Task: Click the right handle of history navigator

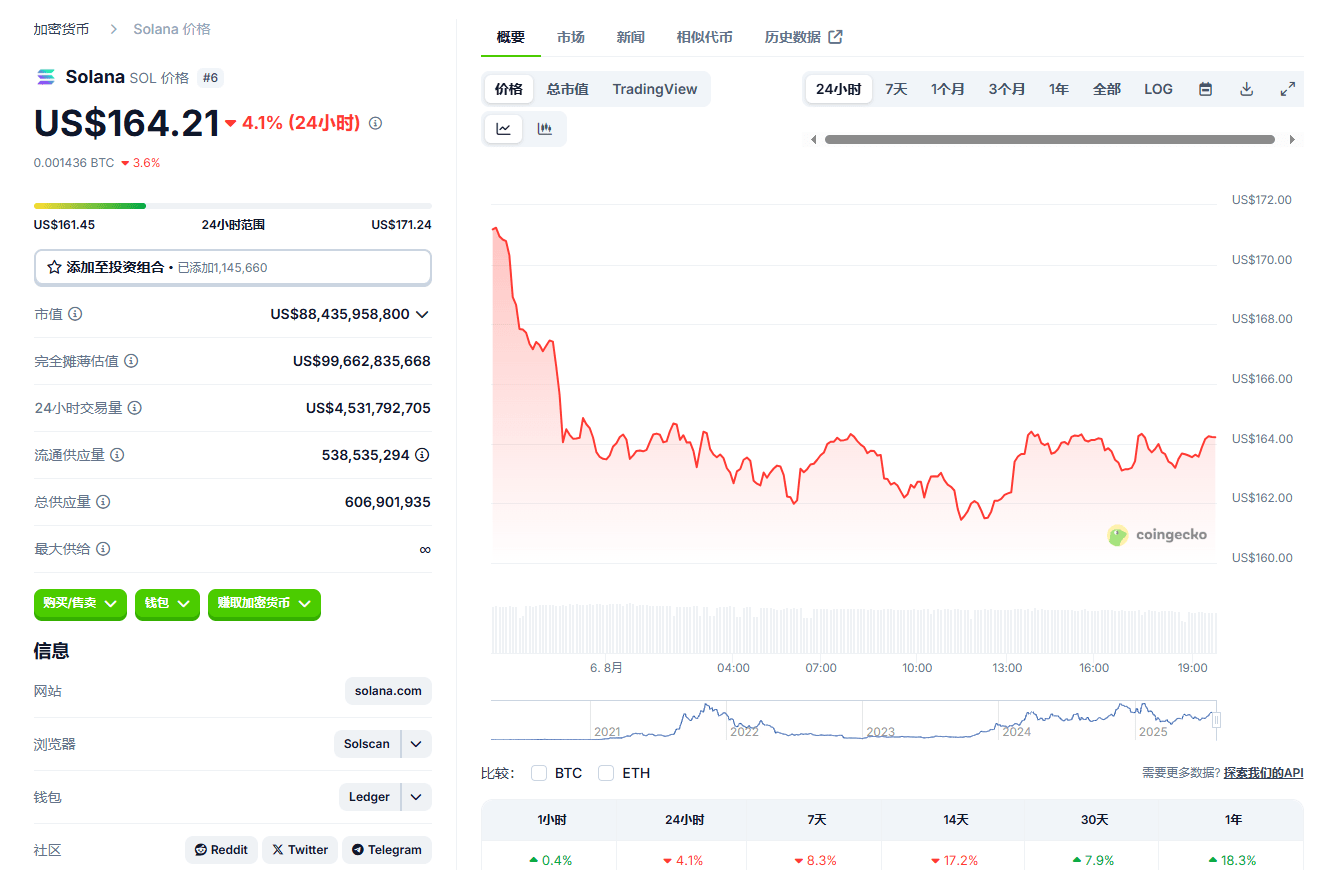Action: pos(1217,720)
